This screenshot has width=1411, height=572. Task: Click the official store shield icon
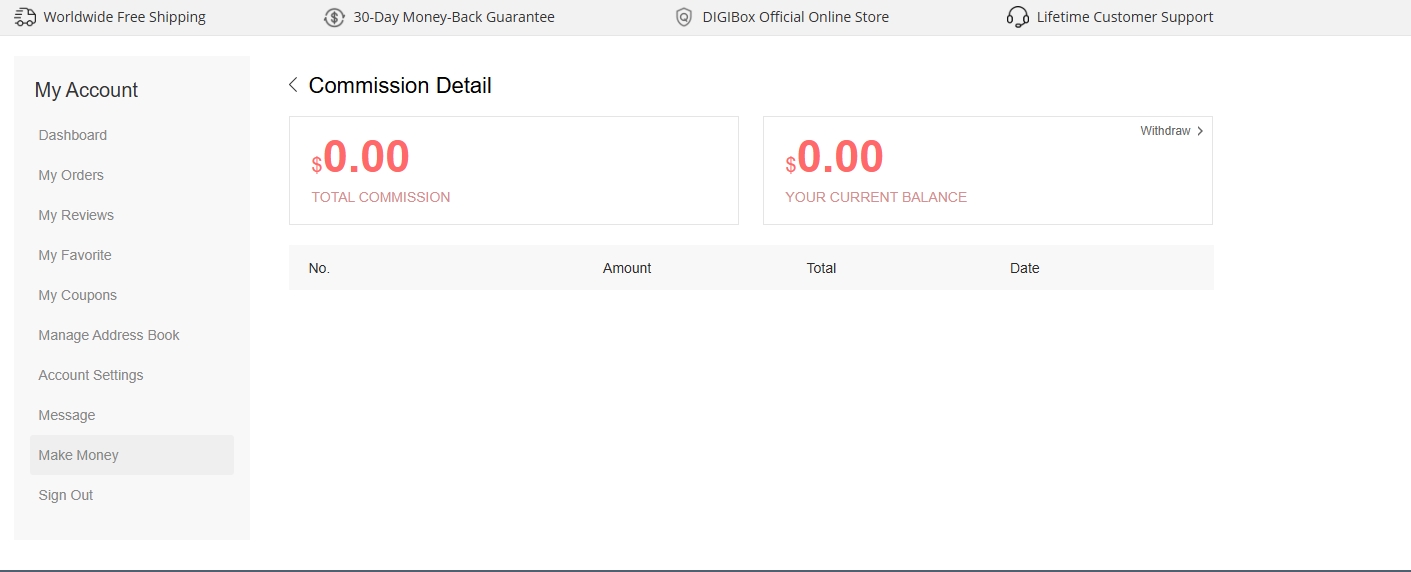point(684,17)
